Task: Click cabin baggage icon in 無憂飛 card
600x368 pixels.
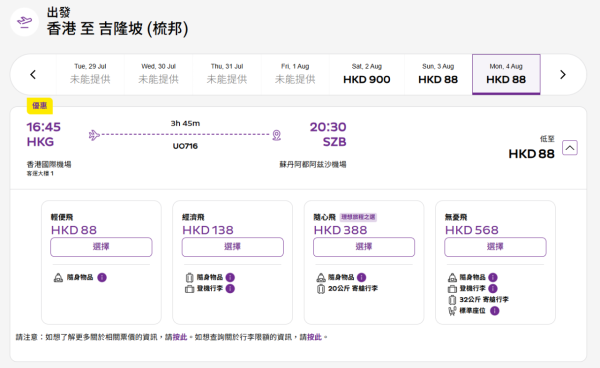Action: point(452,289)
